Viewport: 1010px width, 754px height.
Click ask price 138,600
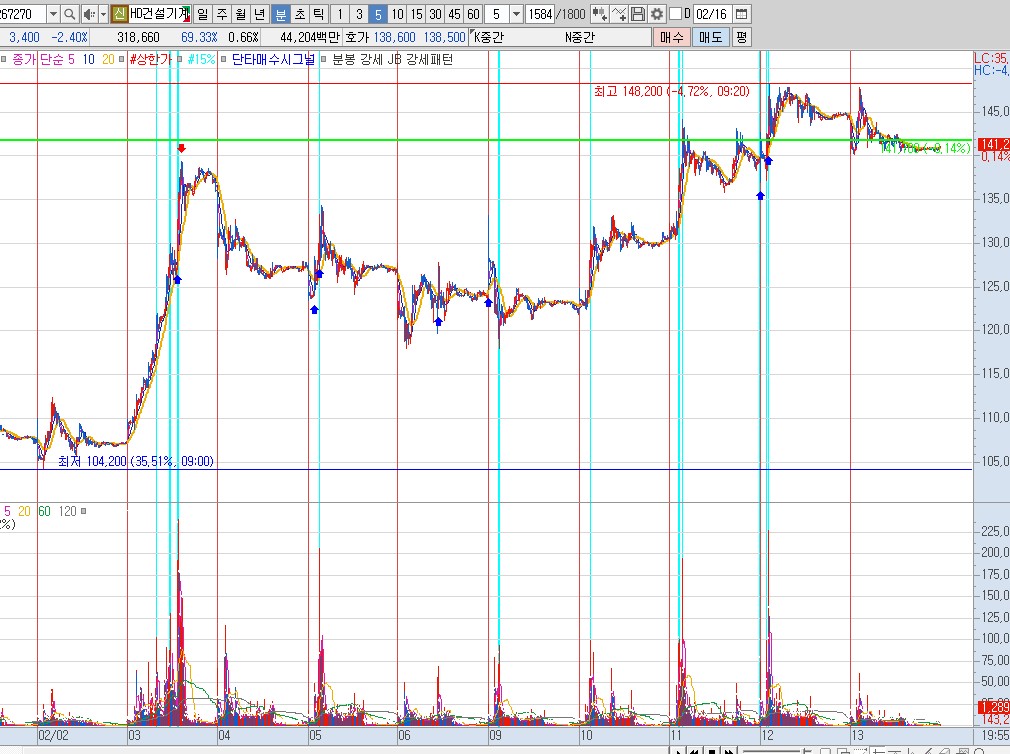point(394,37)
